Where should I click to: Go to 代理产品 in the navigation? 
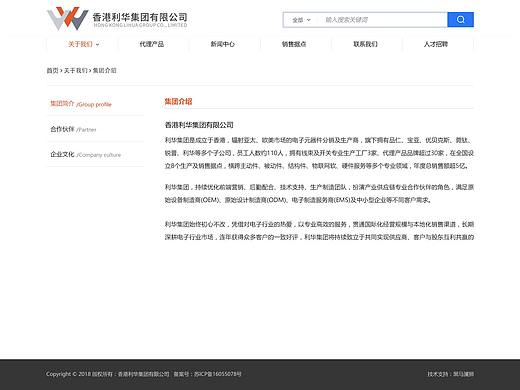[x=152, y=44]
